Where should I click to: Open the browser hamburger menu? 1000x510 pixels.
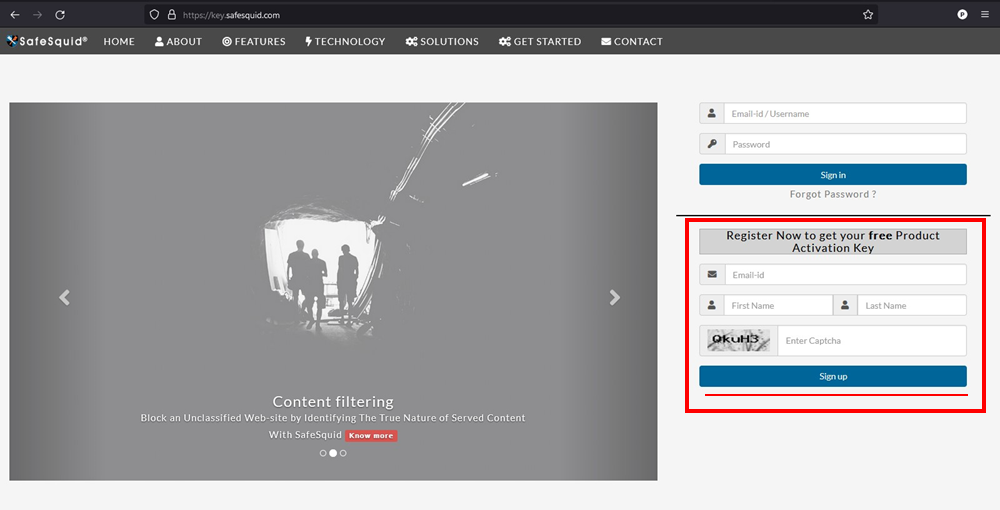985,15
